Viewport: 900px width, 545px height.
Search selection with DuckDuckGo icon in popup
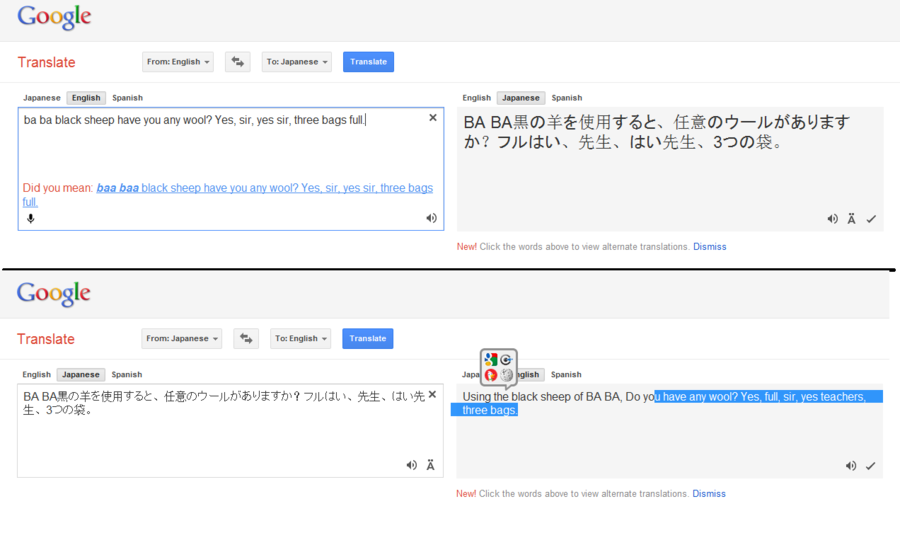491,375
